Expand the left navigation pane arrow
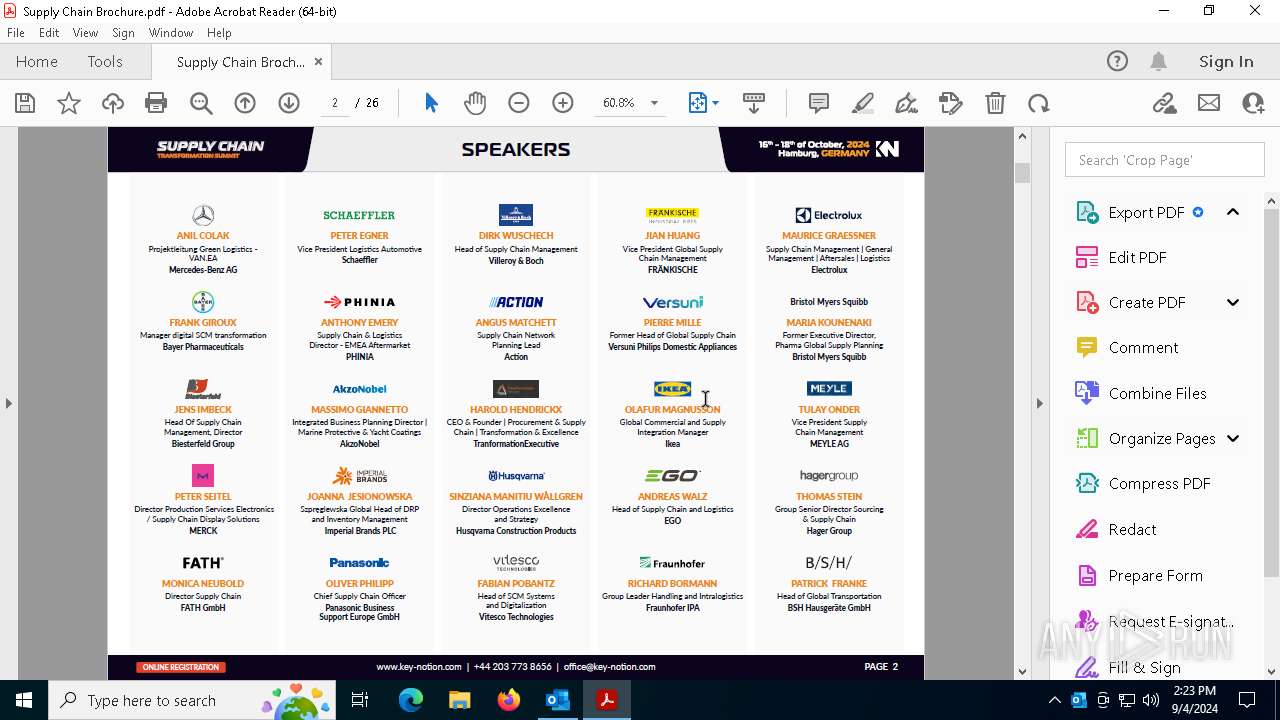 pos(8,403)
